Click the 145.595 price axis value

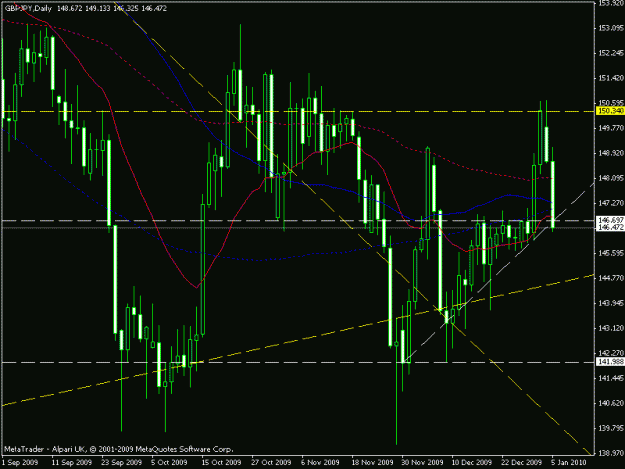coord(611,253)
